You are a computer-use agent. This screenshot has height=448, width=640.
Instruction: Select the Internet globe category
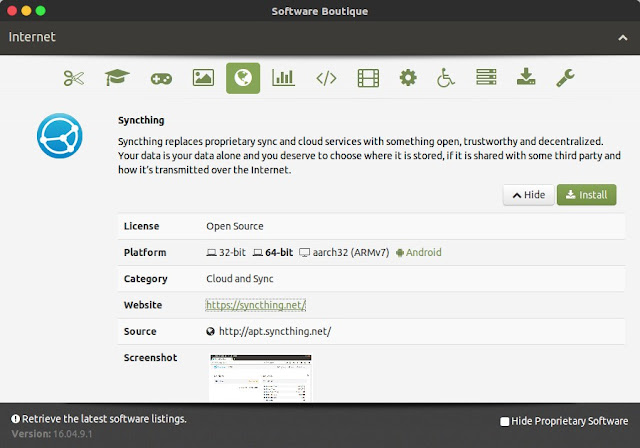(243, 78)
